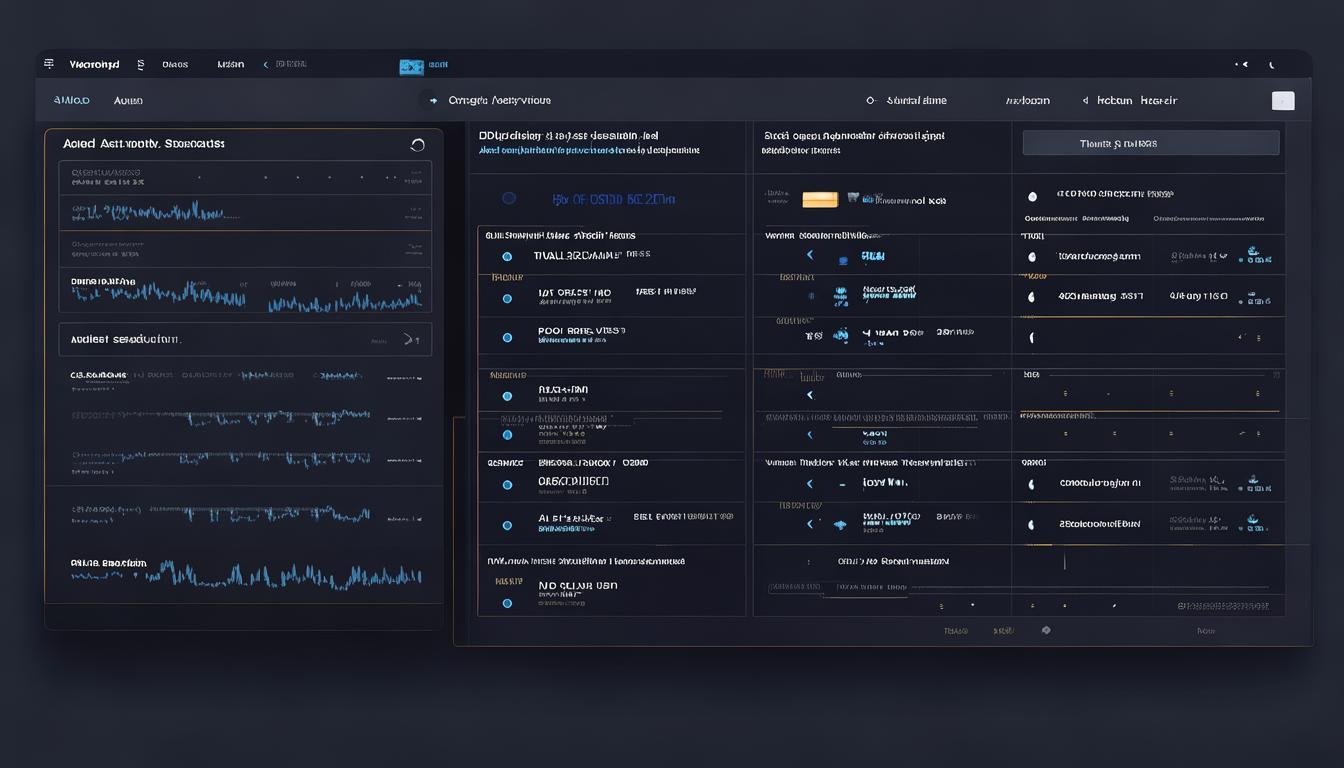
Task: Click the "ıvdoan" link in the toolbar
Action: (1027, 100)
